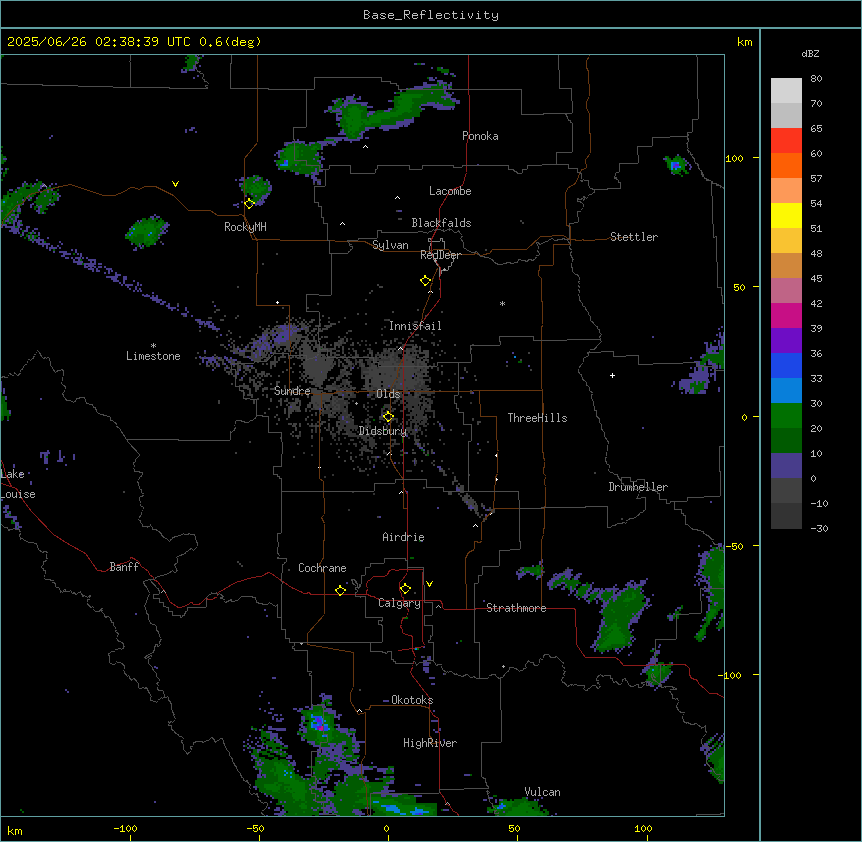862x842 pixels.
Task: Select the magenta 39-42 dBZ legend swatch
Action: [786, 315]
